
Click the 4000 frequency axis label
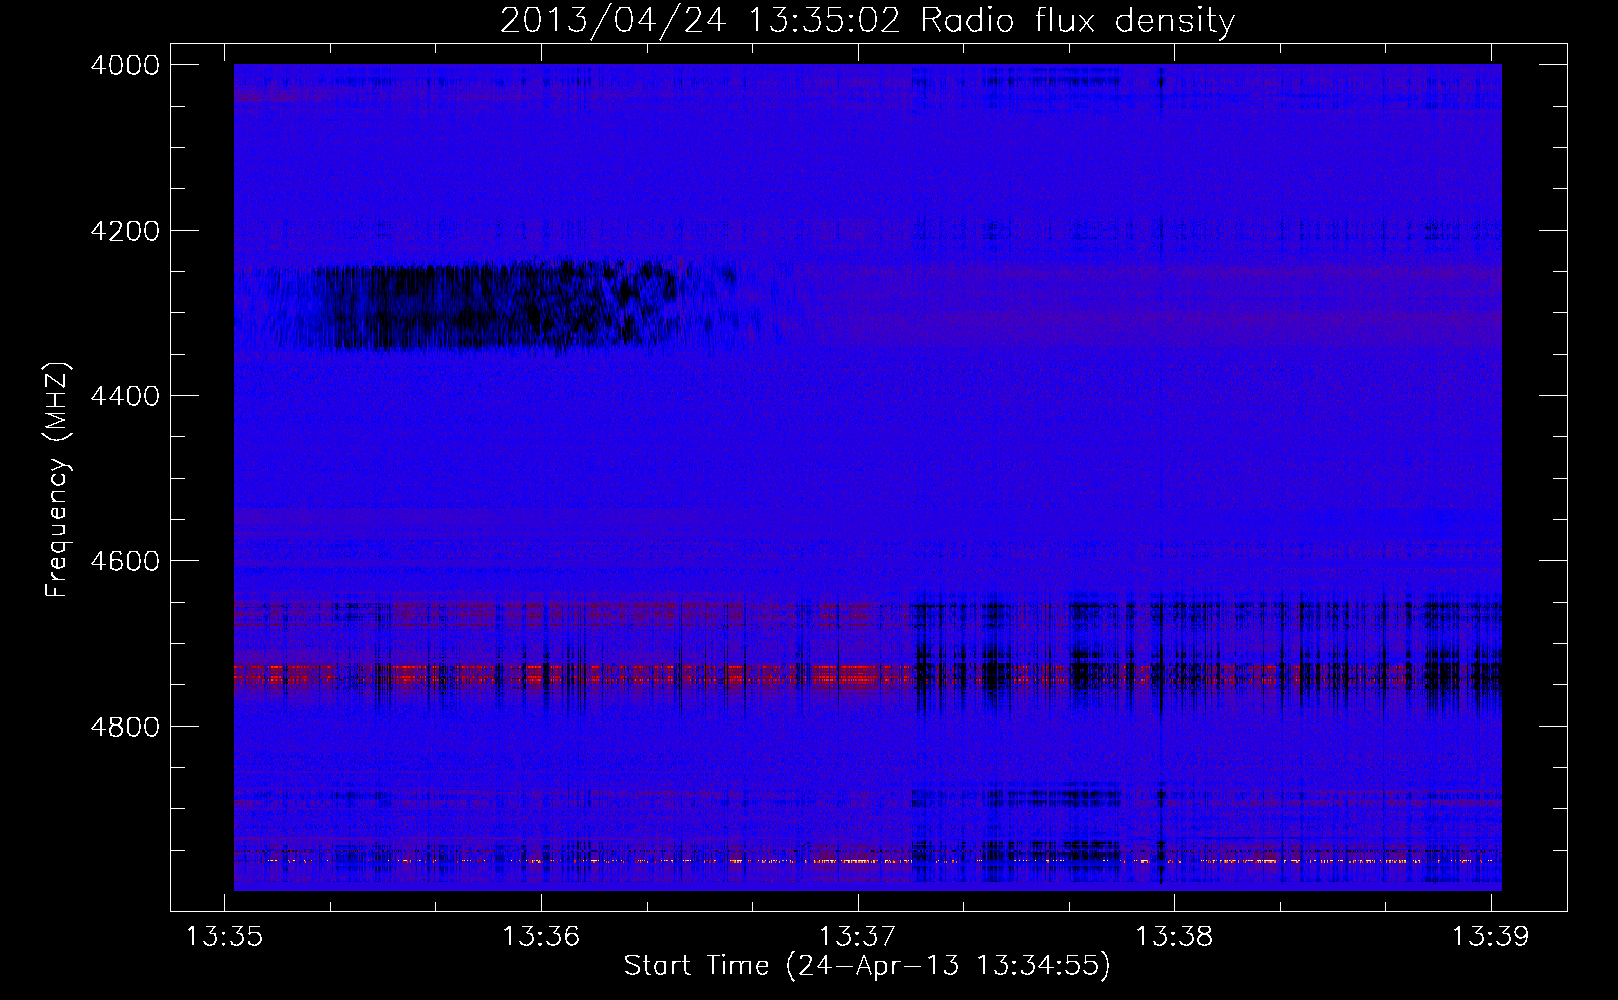click(x=125, y=65)
